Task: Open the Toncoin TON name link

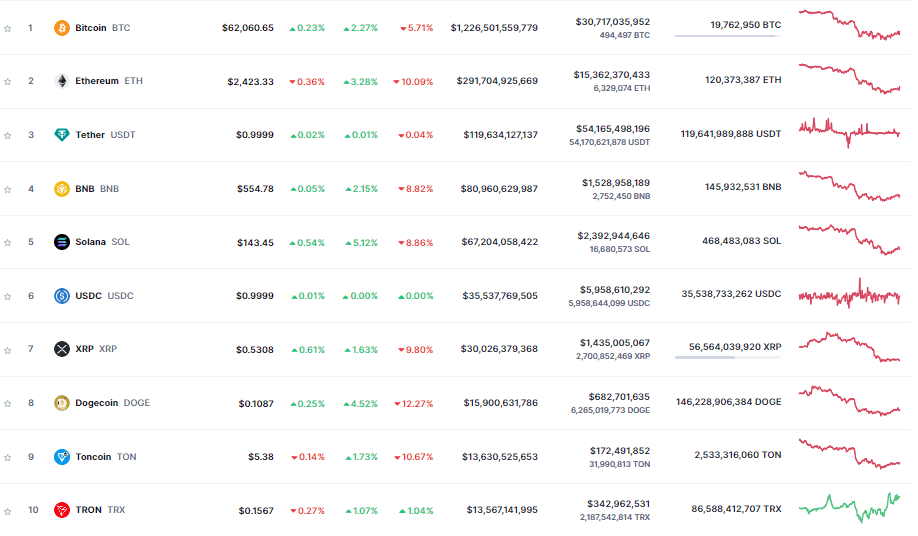Action: click(106, 456)
